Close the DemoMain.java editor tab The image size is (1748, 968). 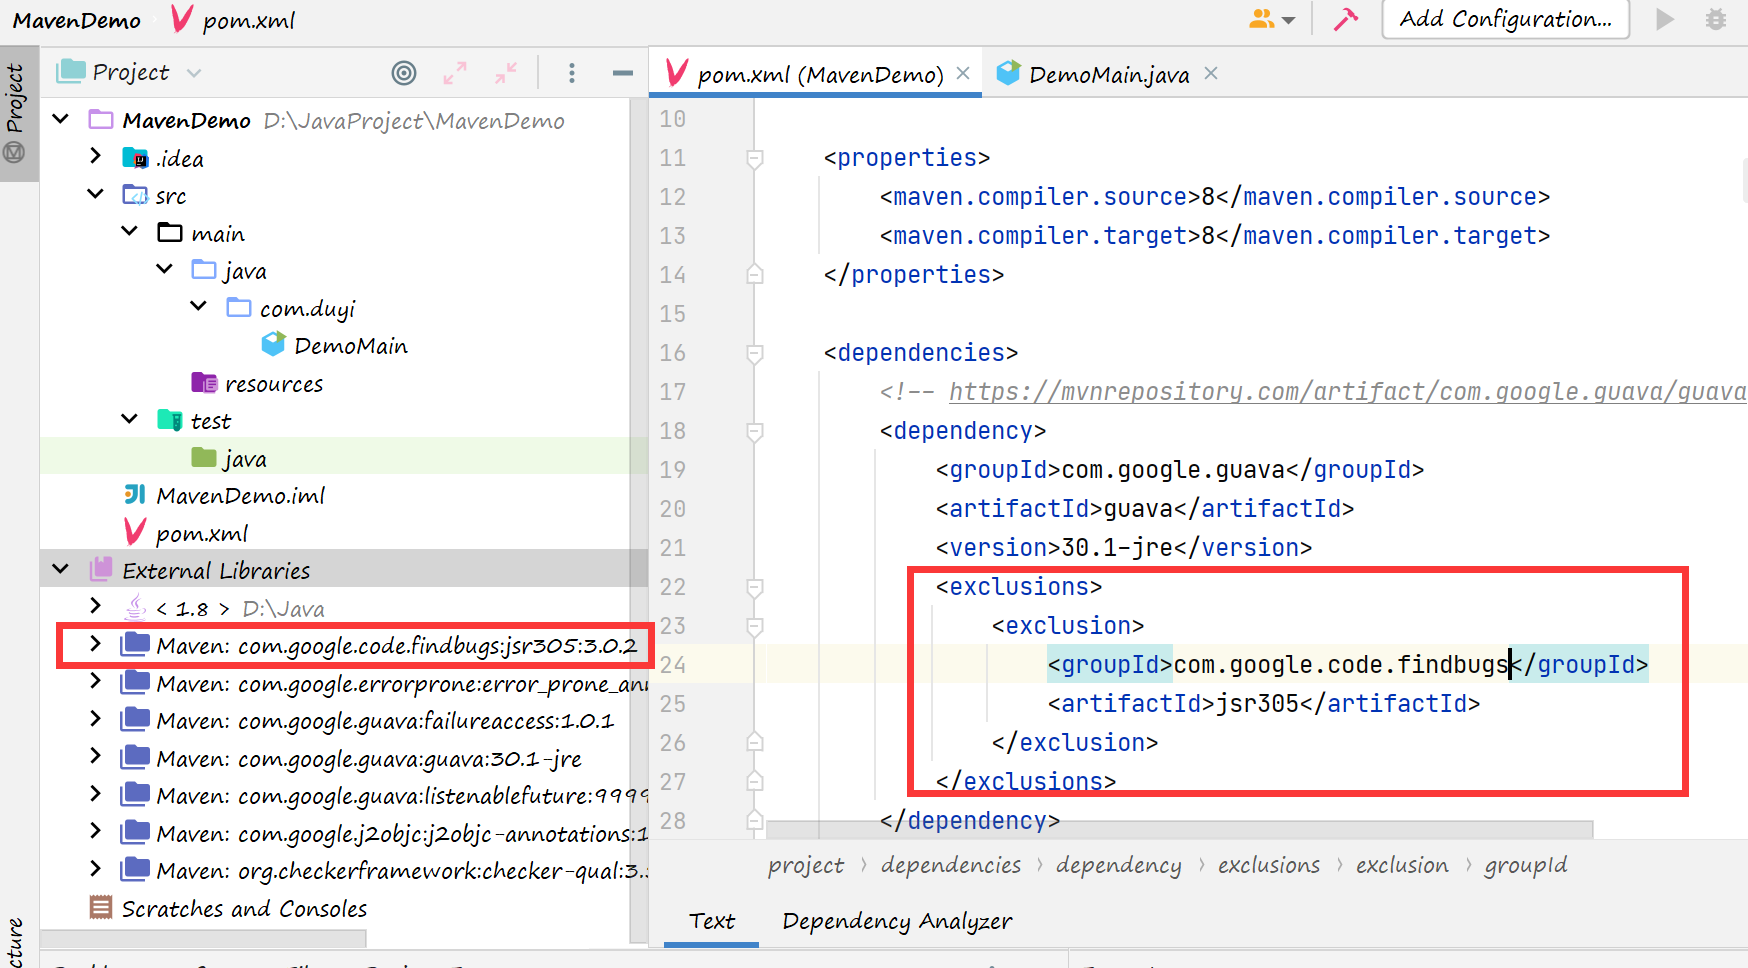(x=1211, y=73)
